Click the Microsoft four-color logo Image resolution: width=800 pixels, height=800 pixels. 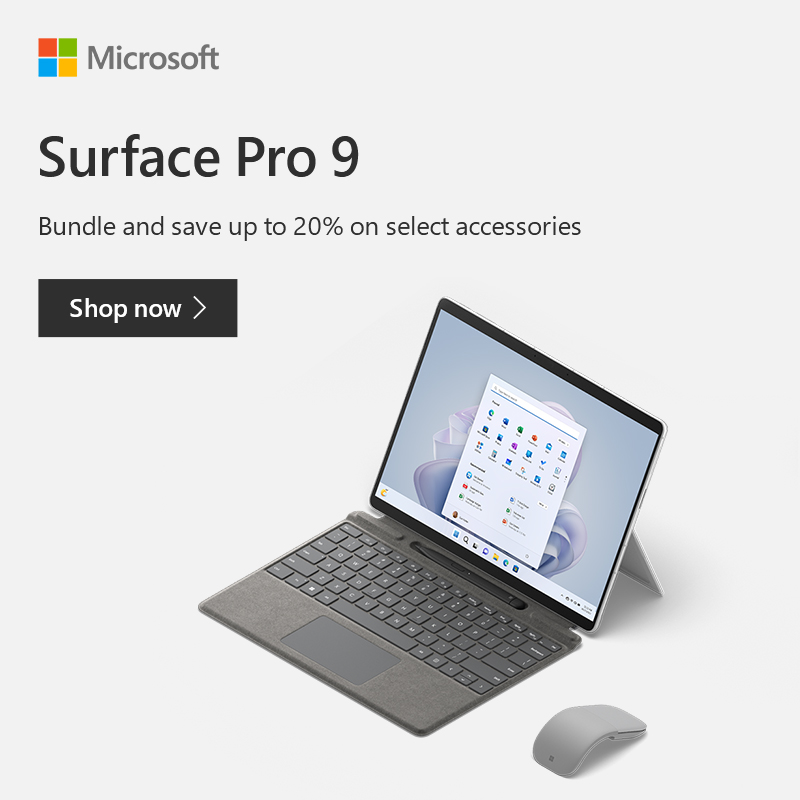point(58,57)
